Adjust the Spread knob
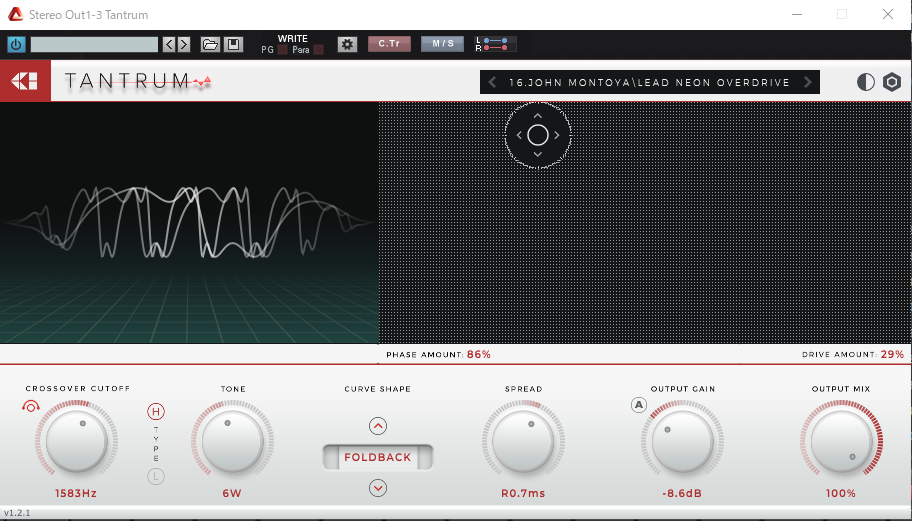 point(523,441)
